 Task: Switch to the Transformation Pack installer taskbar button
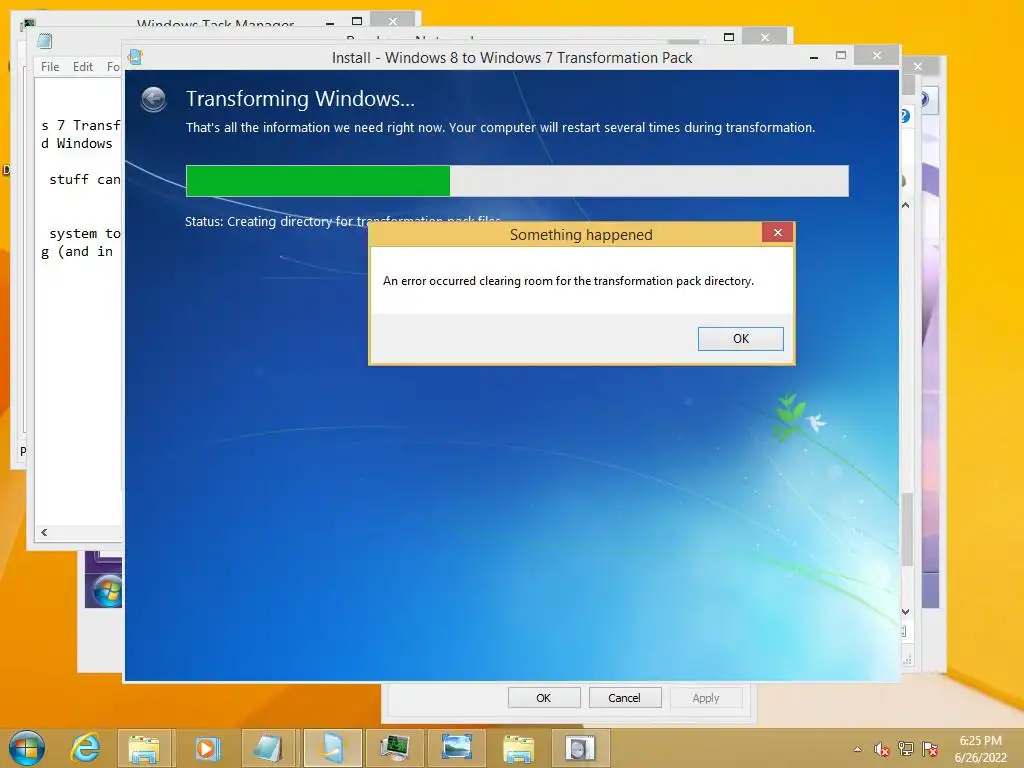pyautogui.click(x=333, y=748)
